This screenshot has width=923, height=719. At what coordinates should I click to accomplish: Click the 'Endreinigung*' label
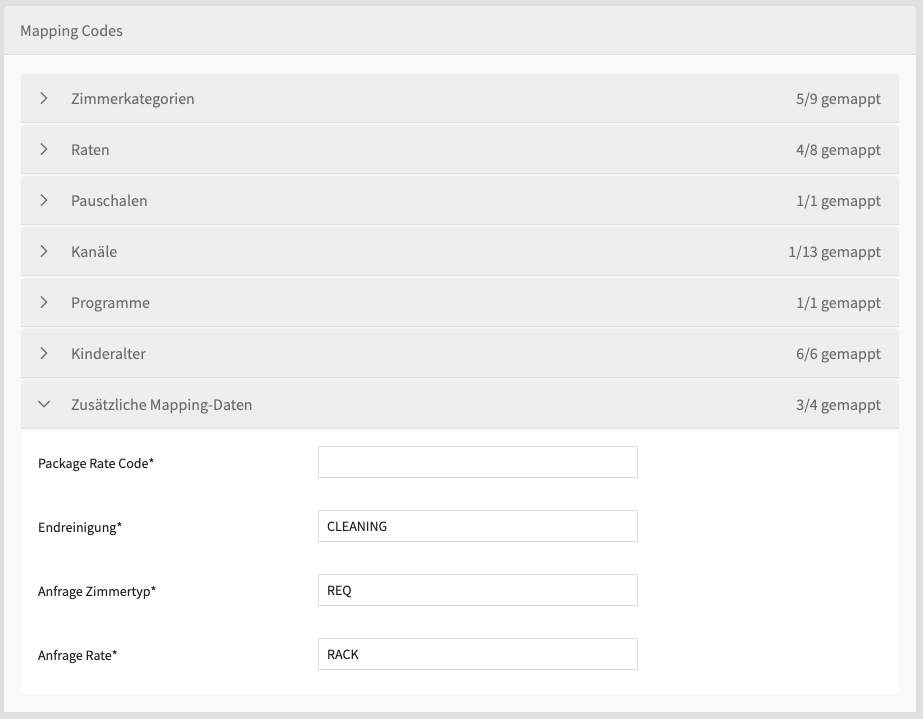point(80,528)
